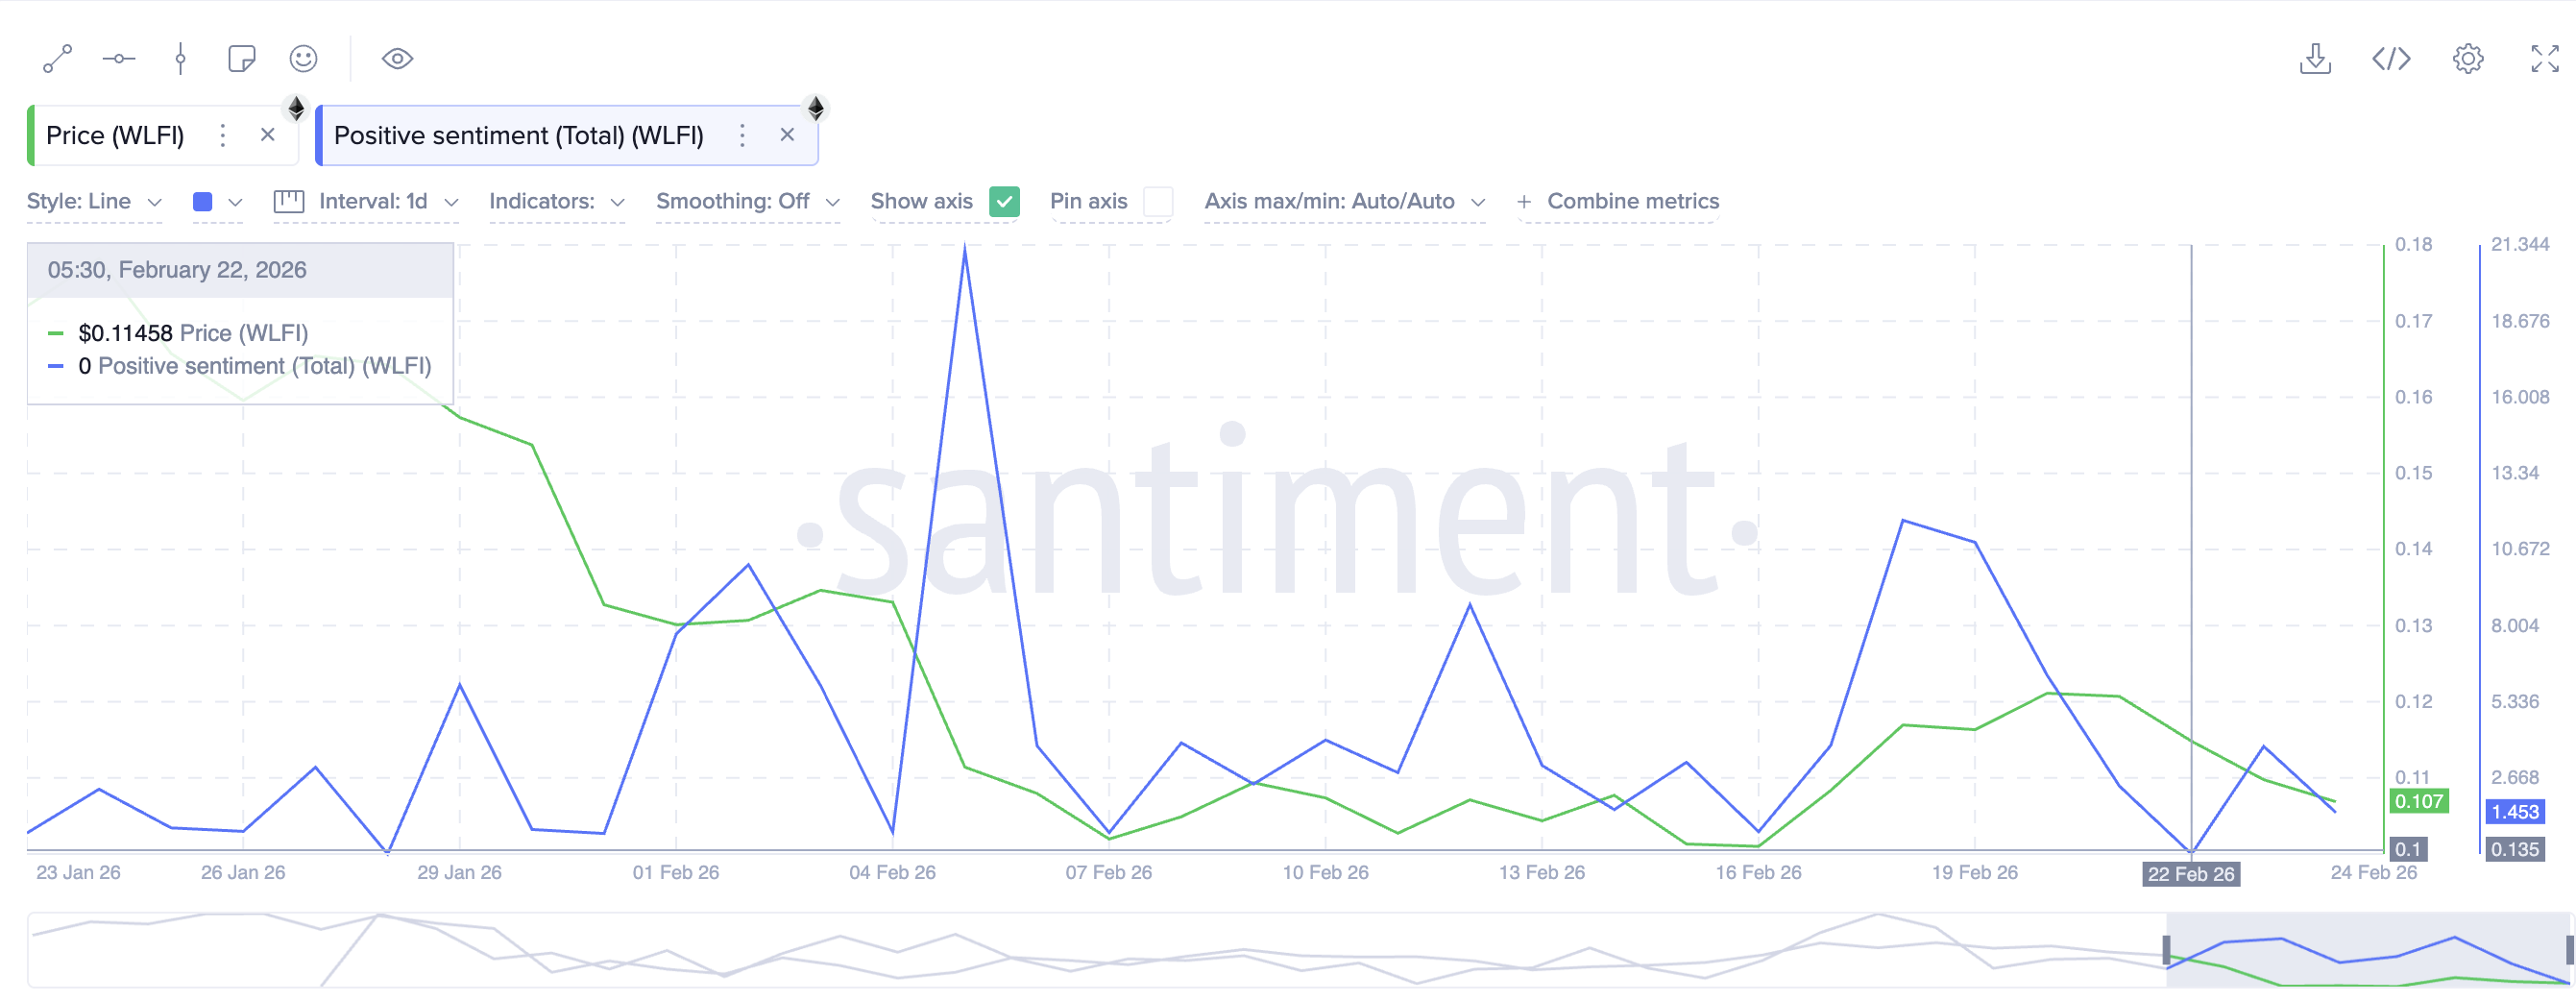The height and width of the screenshot is (1001, 2576).
Task: Add a sticky note annotation
Action: (241, 59)
